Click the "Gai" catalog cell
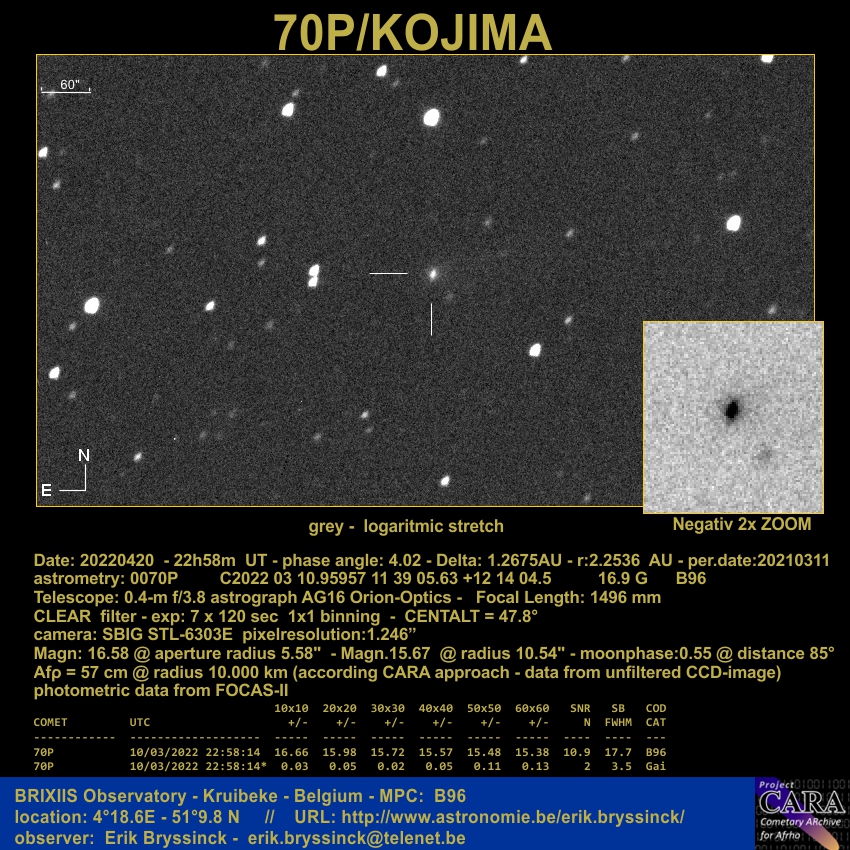The height and width of the screenshot is (850, 850). point(656,767)
